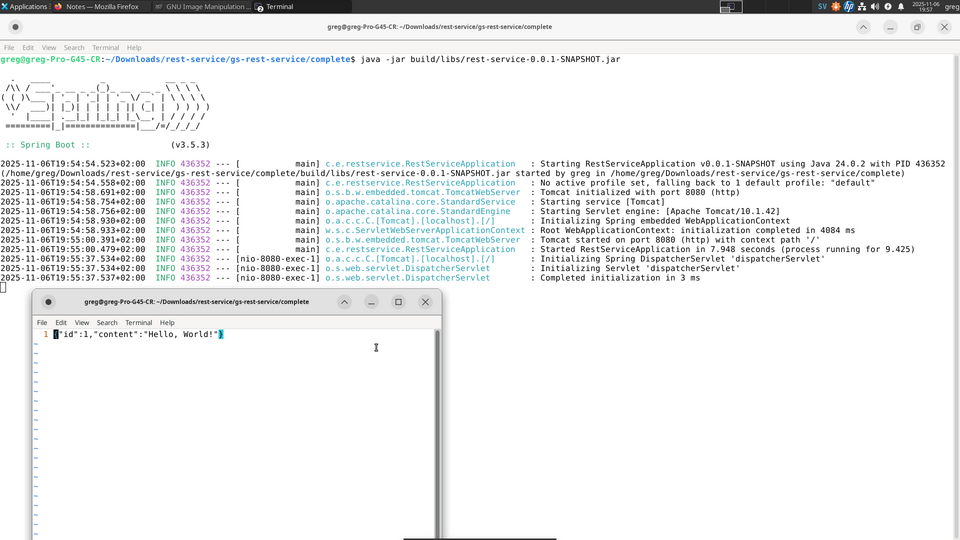
Task: Click the window menu dot of the small terminal
Action: coord(48,302)
